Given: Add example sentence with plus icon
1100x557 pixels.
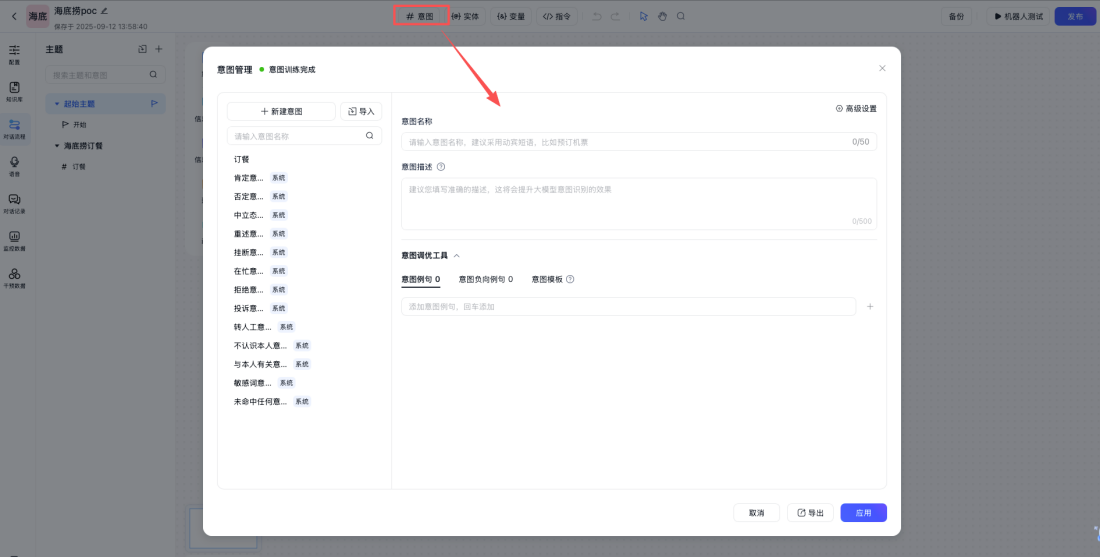Looking at the screenshot, I should (870, 307).
